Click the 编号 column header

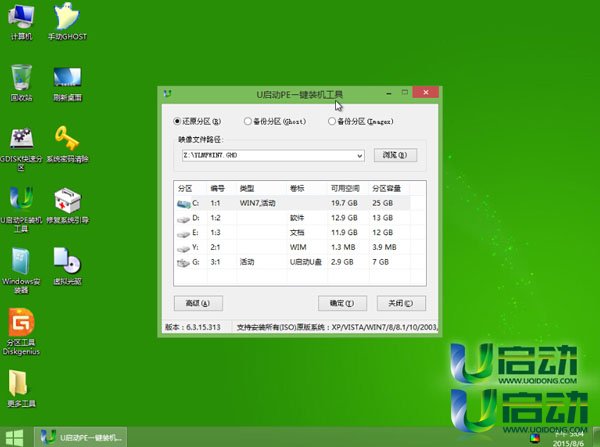click(217, 188)
